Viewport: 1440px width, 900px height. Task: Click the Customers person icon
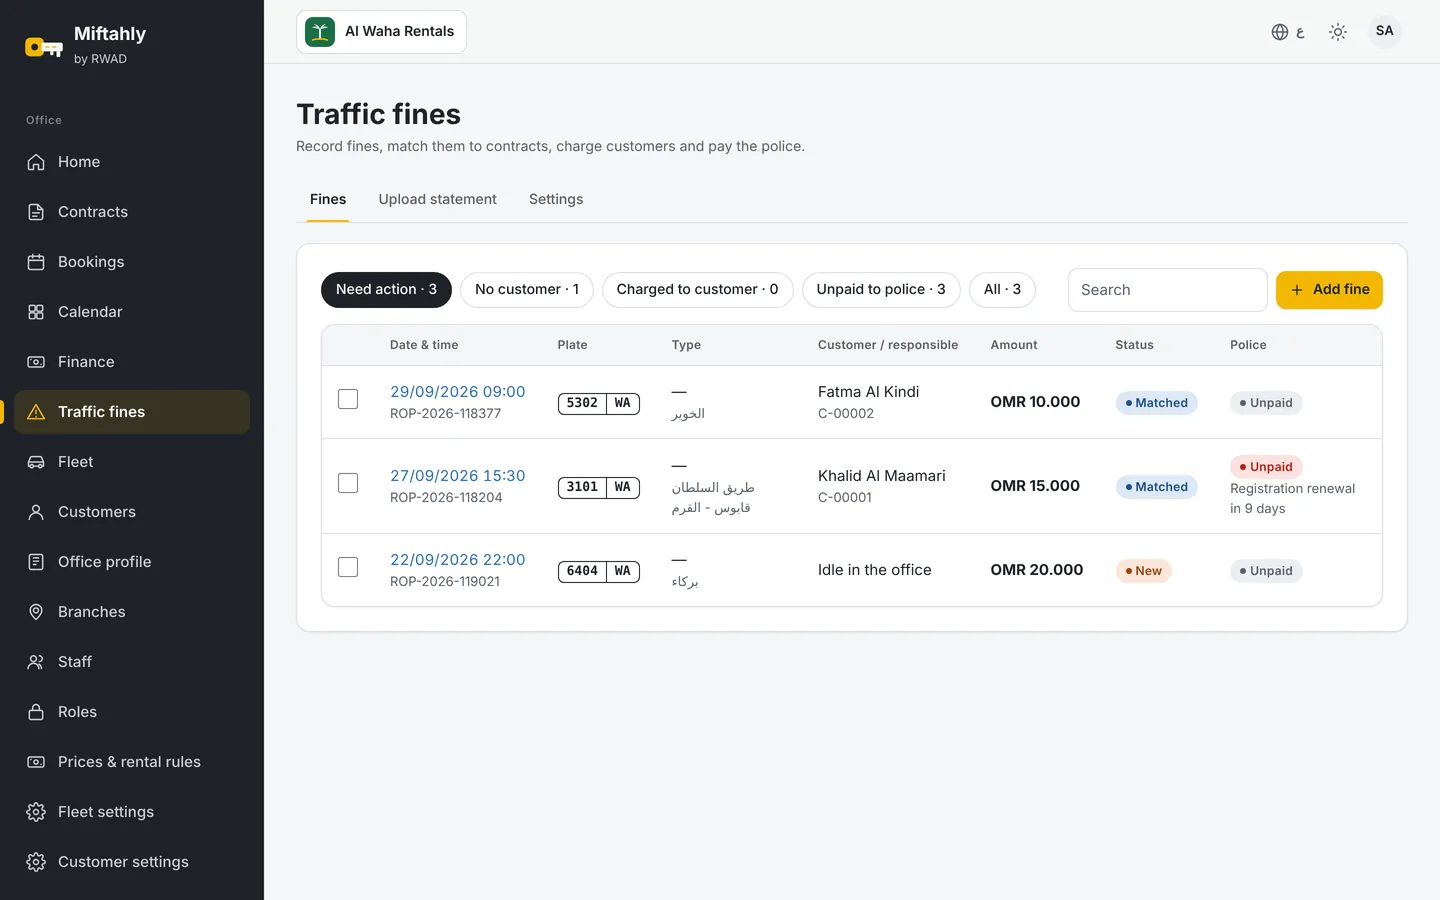(36, 512)
